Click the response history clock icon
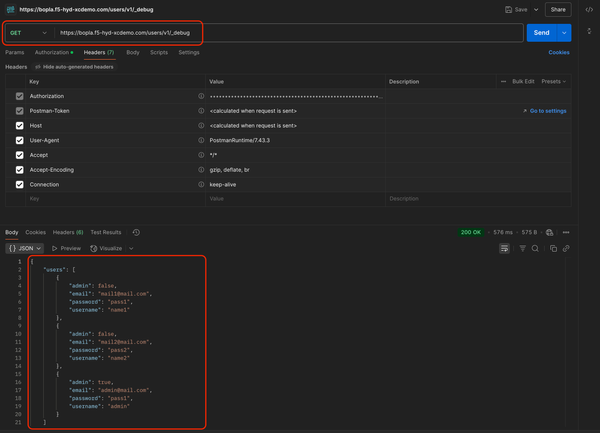600x433 pixels. point(136,232)
